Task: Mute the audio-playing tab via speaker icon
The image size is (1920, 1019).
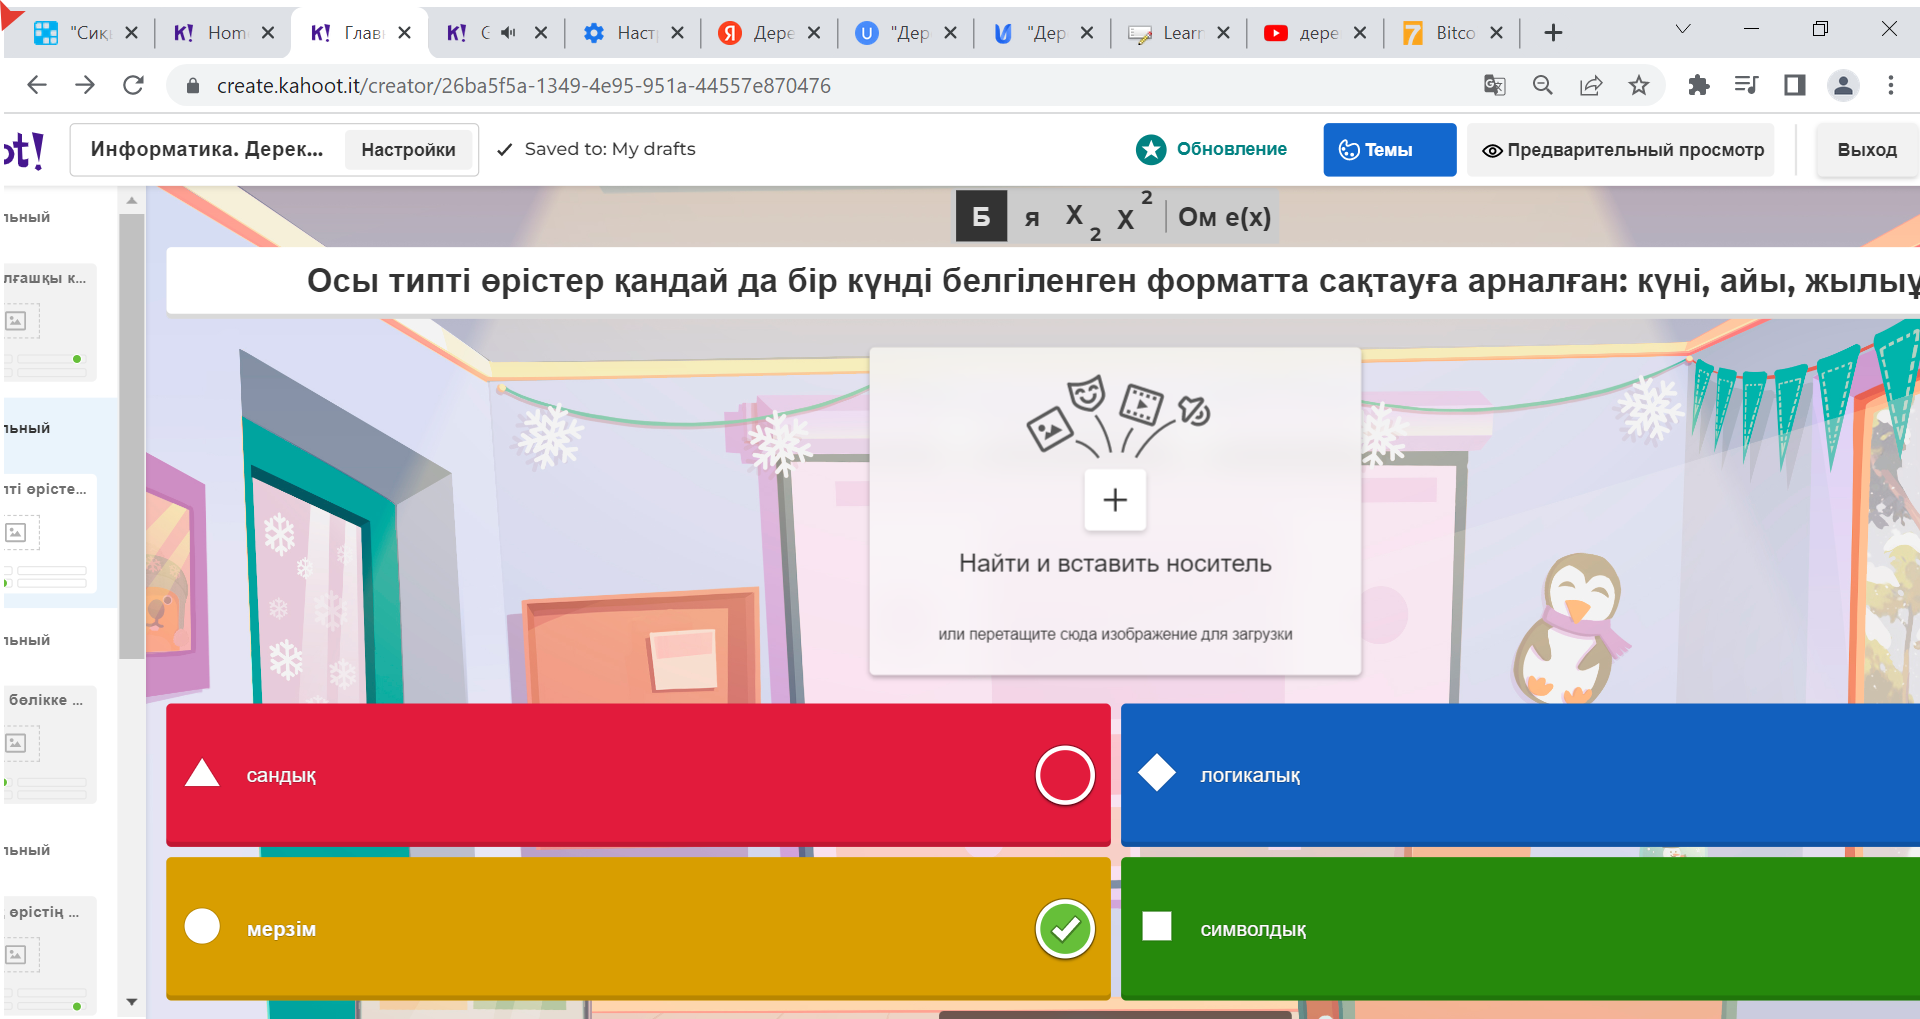Action: tap(509, 32)
